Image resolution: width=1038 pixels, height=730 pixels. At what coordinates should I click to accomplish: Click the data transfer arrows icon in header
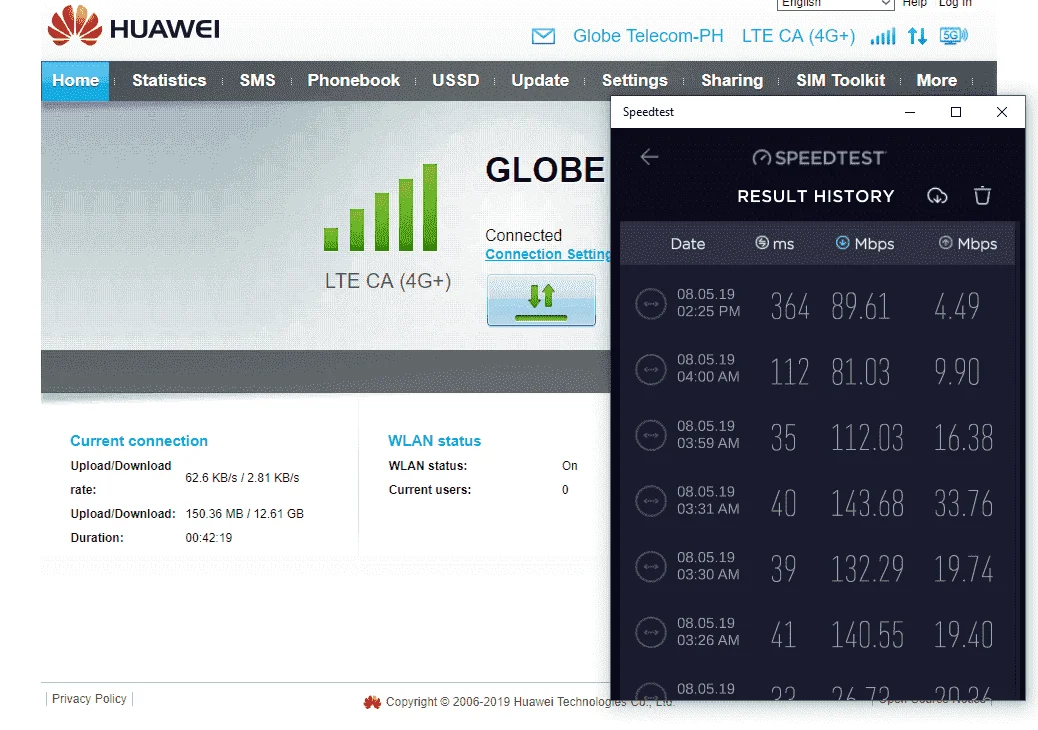917,36
